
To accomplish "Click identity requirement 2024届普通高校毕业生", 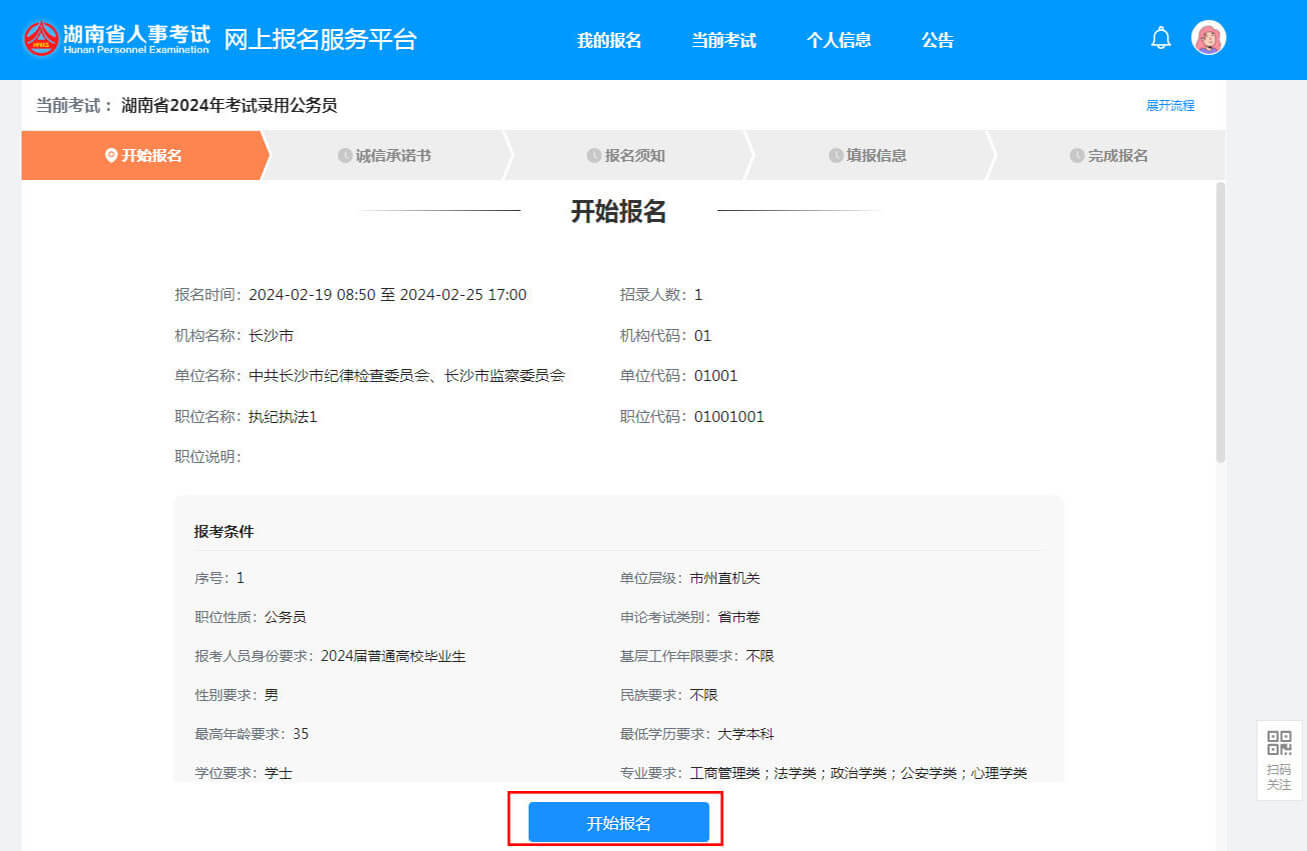I will click(x=393, y=656).
